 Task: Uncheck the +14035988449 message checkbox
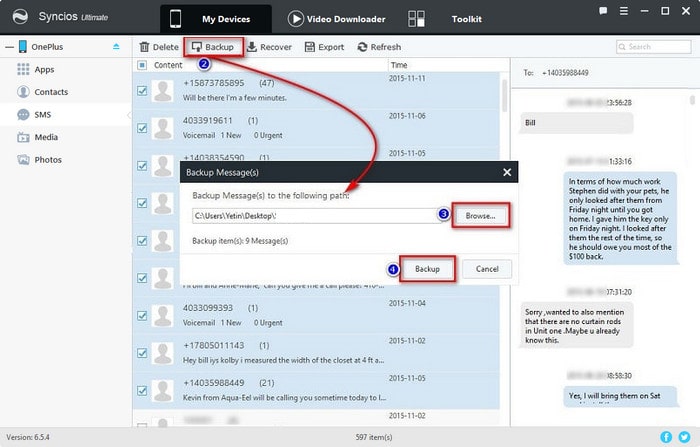[142, 391]
